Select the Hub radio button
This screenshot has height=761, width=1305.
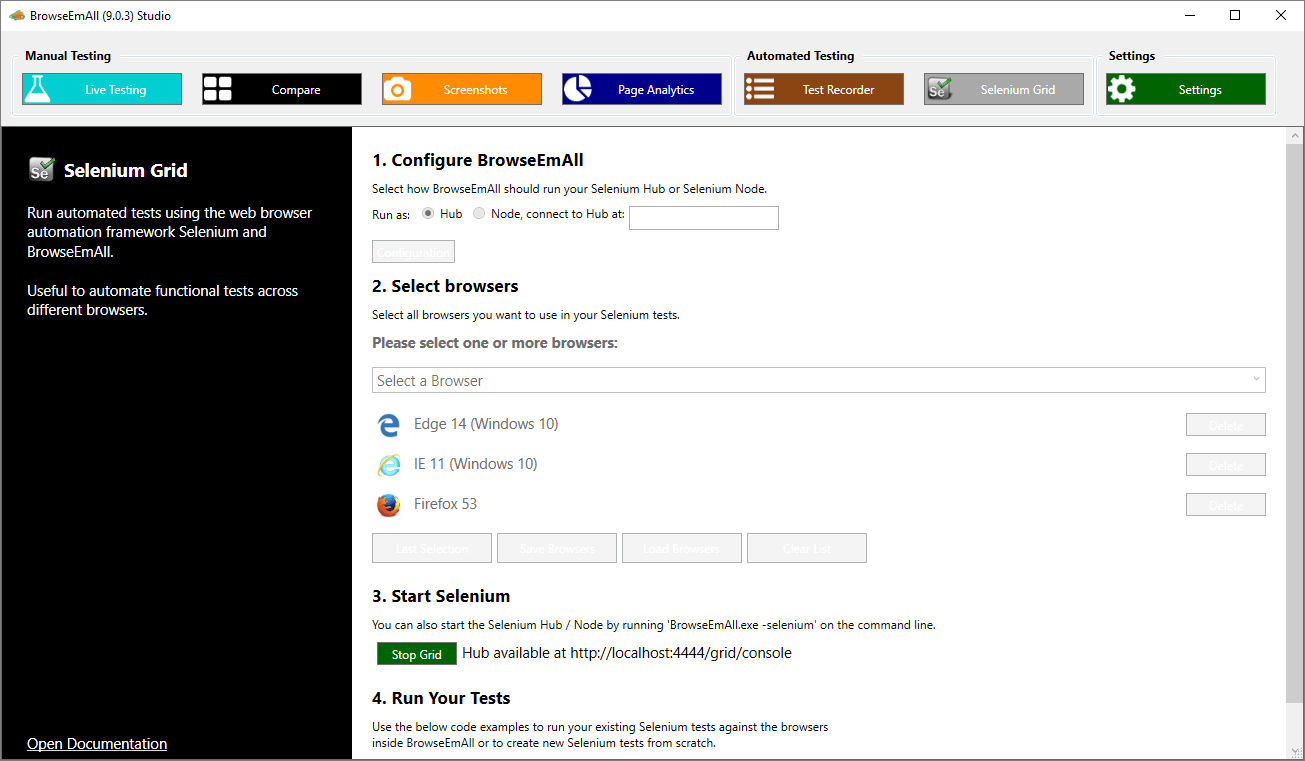[x=428, y=213]
